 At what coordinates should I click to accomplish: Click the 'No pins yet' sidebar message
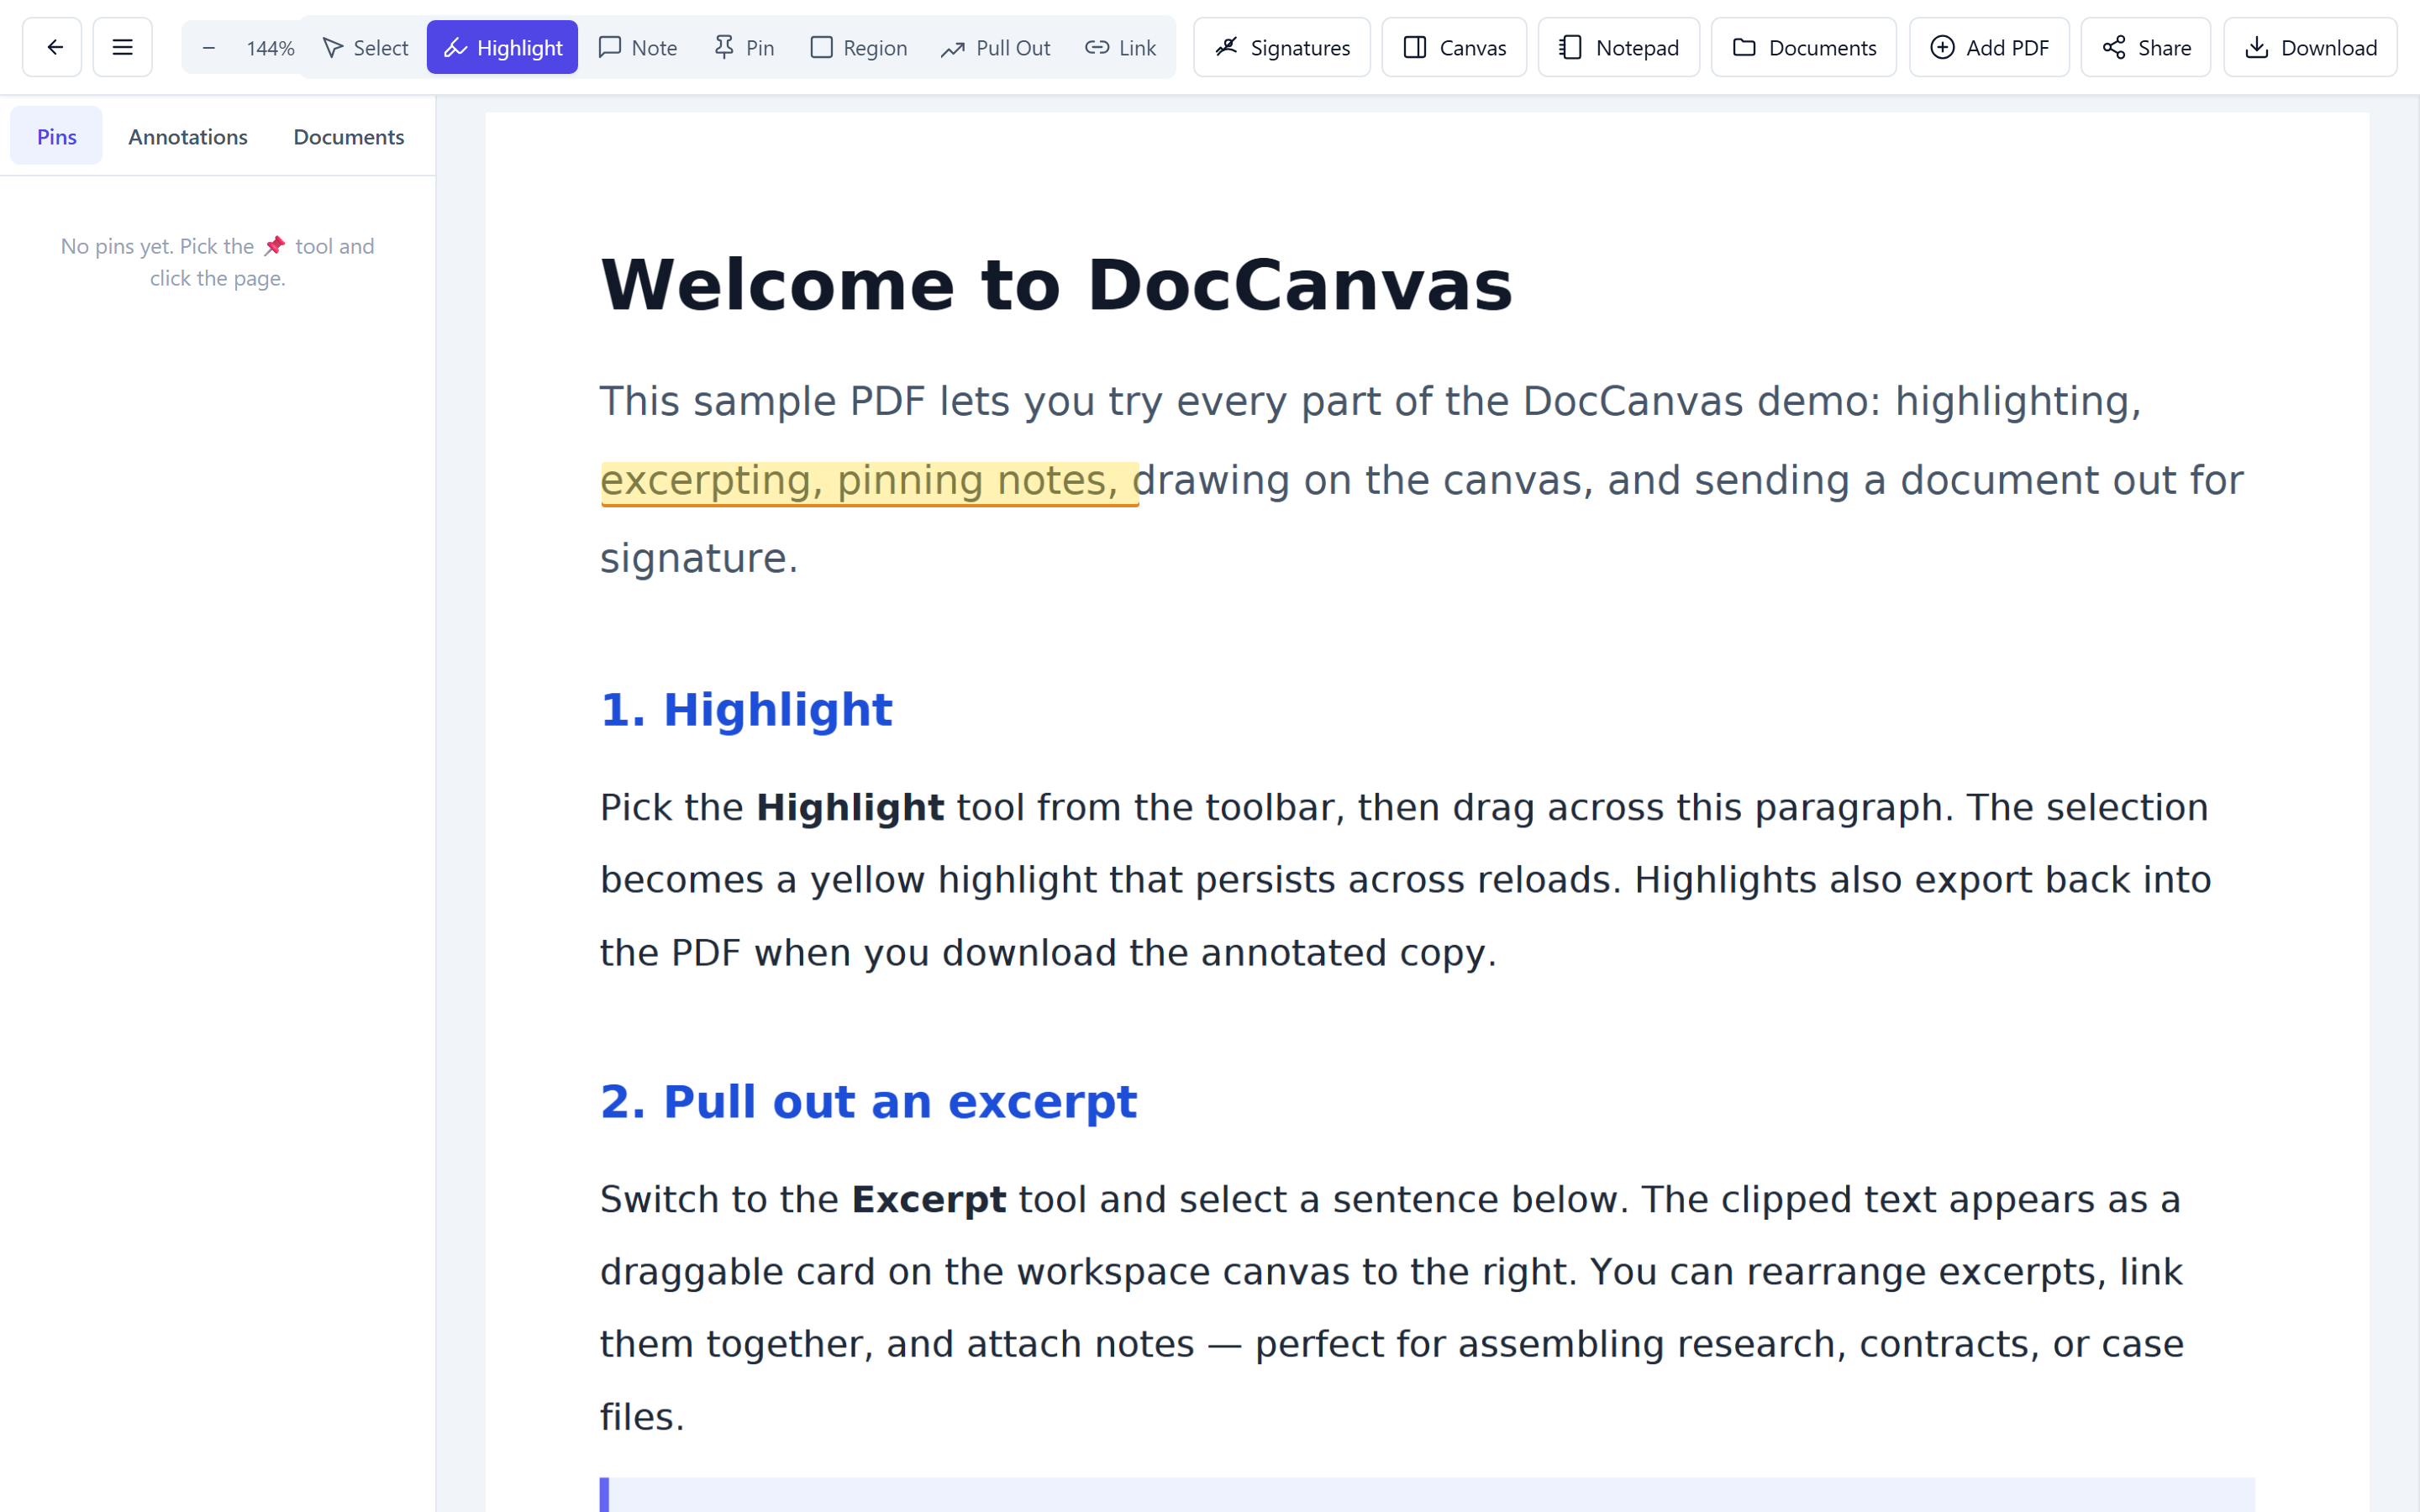click(x=218, y=262)
